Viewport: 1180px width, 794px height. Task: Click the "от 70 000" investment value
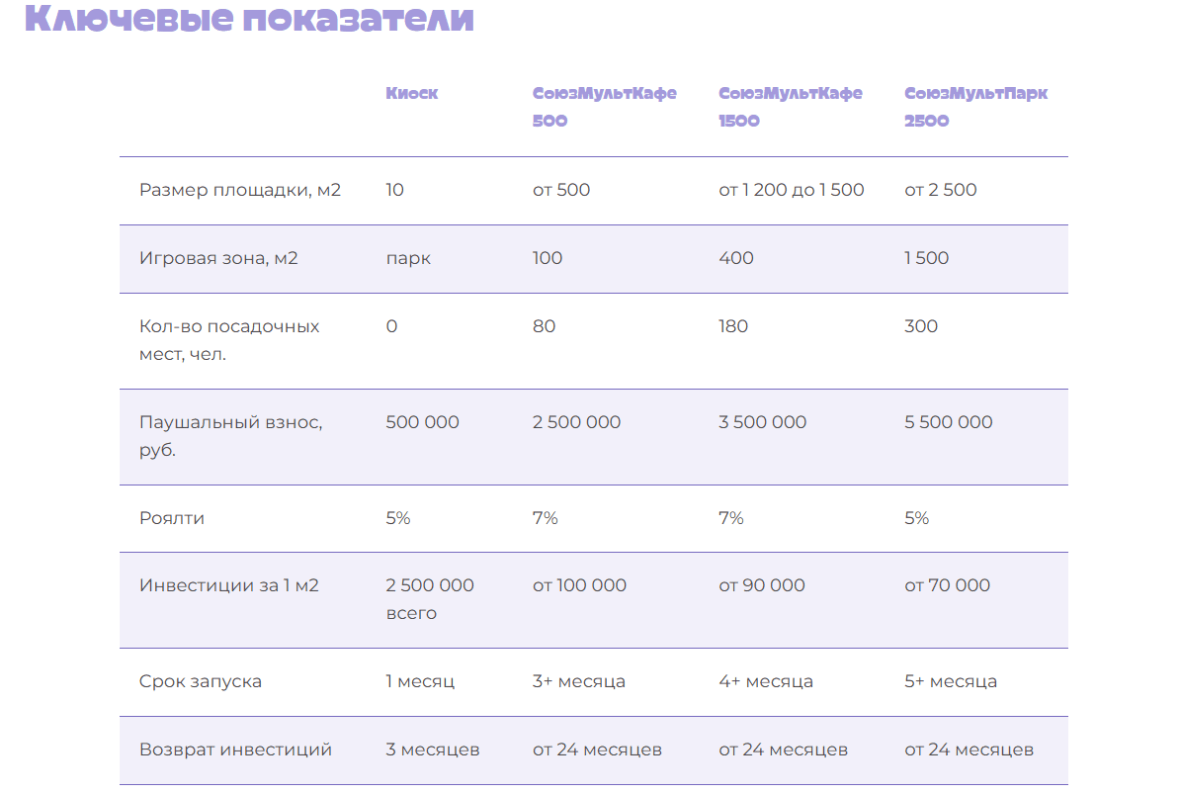[x=947, y=585]
